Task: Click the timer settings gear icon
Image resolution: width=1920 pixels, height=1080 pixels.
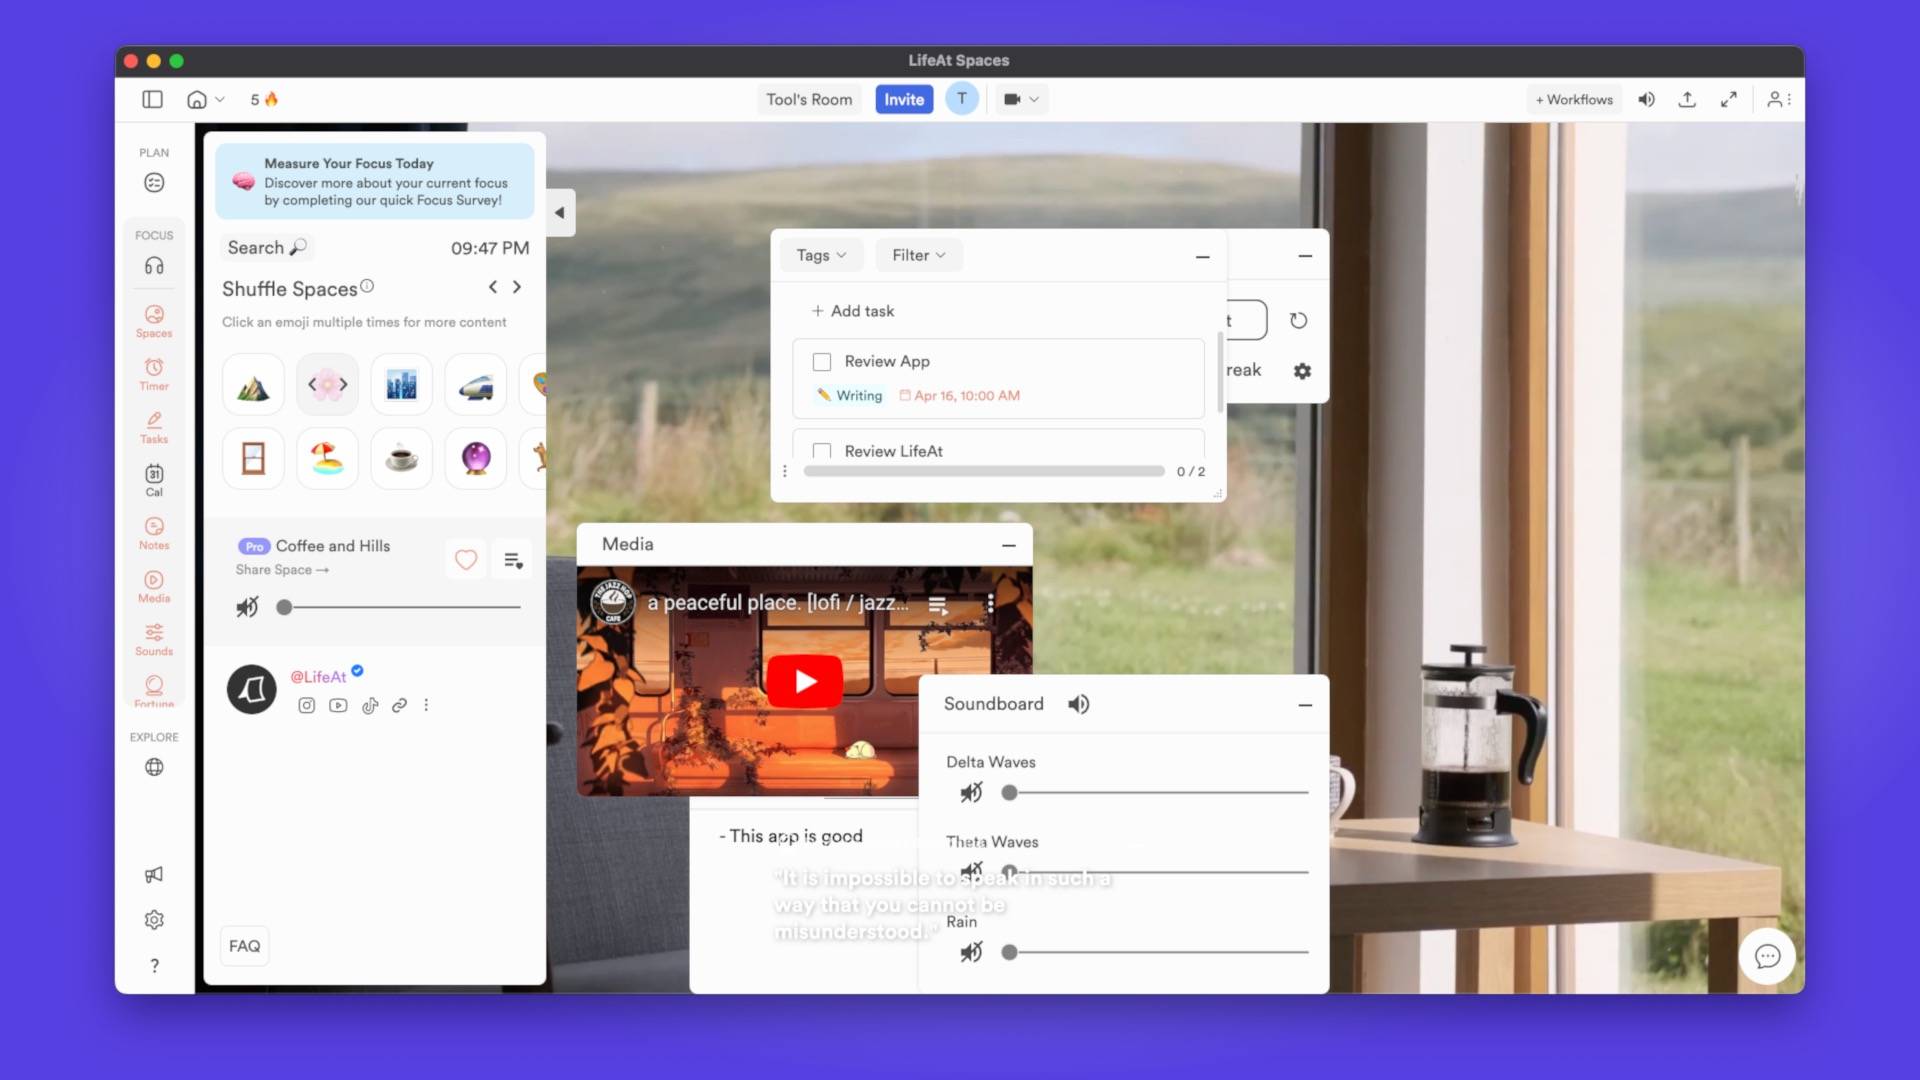Action: pos(1302,371)
